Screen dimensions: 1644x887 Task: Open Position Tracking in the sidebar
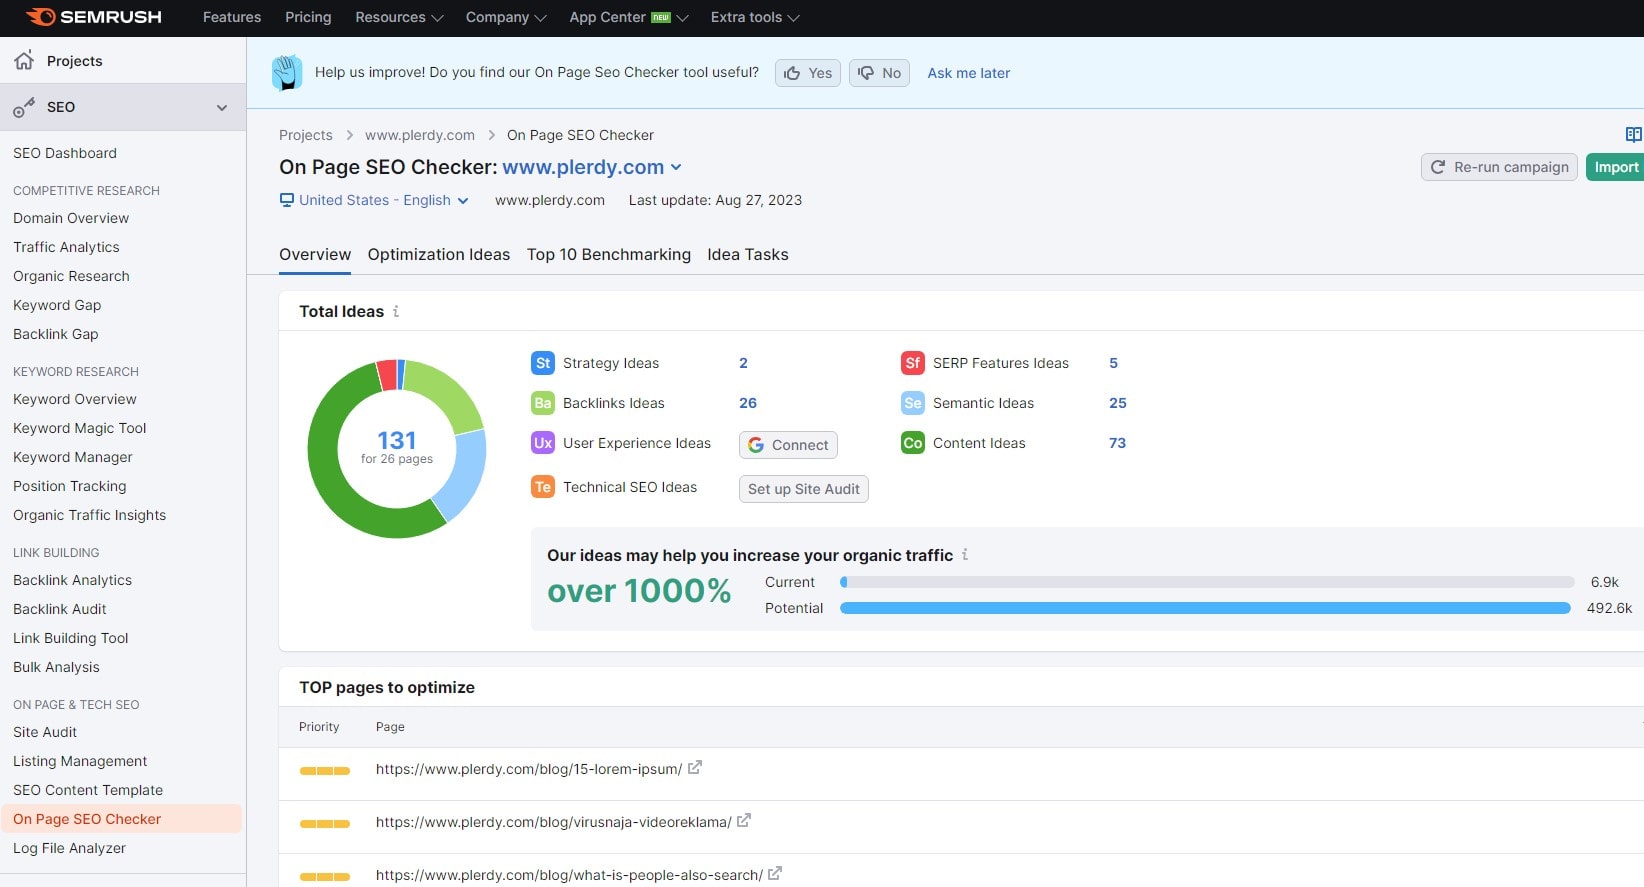(x=70, y=486)
